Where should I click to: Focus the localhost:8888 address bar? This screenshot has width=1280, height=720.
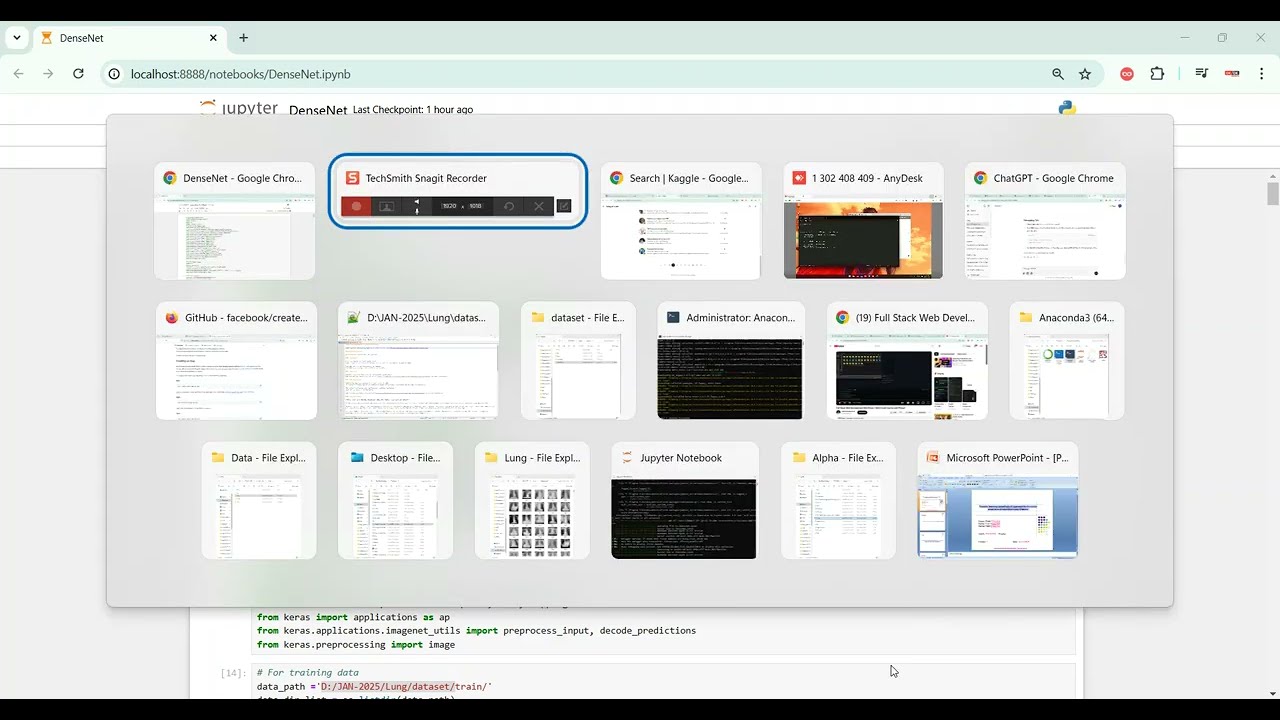580,74
